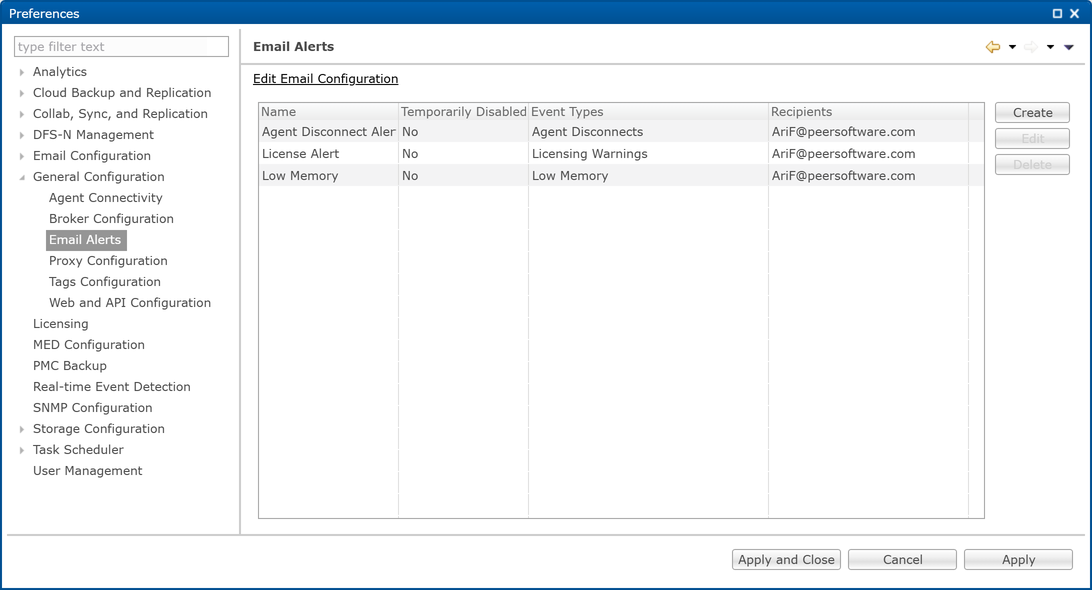
Task: Sort by the Name column header
Action: [x=329, y=111]
